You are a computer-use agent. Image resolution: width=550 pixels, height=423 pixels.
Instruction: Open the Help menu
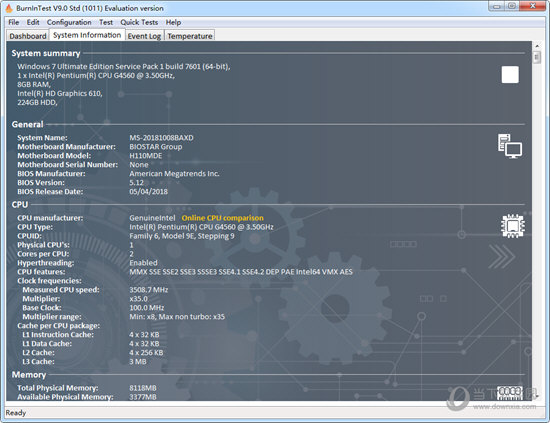tap(173, 22)
